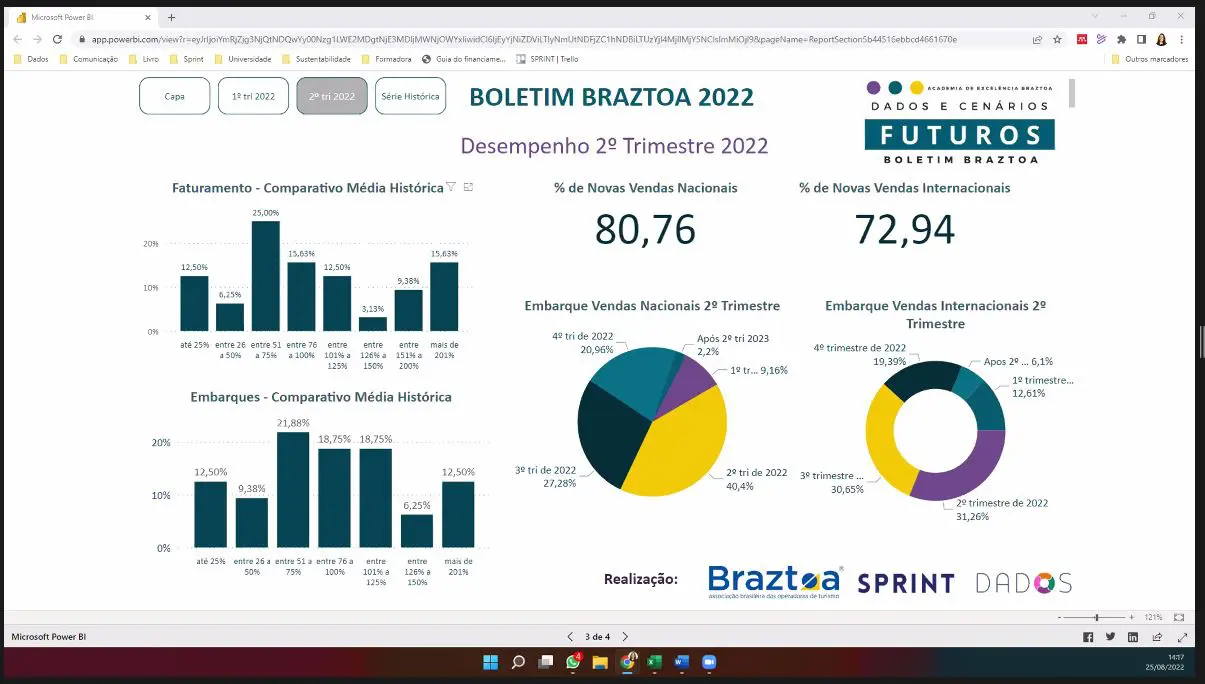Open filter icon on Faturamento chart

click(x=451, y=187)
